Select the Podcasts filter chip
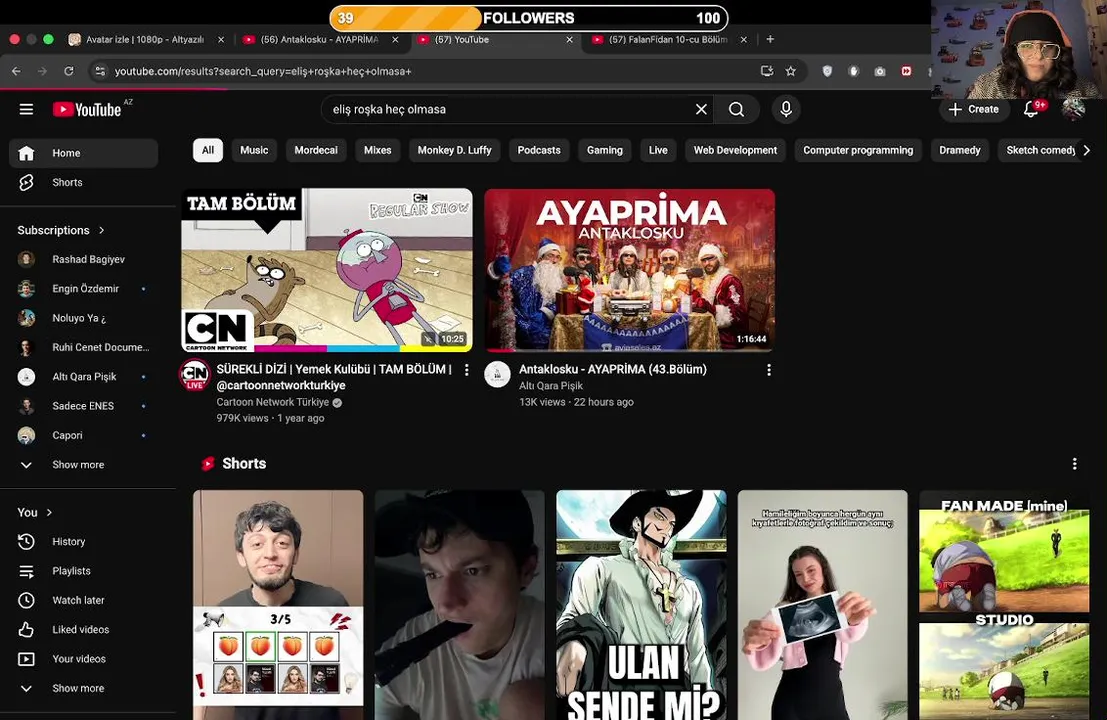The width and height of the screenshot is (1107, 720). pos(539,150)
